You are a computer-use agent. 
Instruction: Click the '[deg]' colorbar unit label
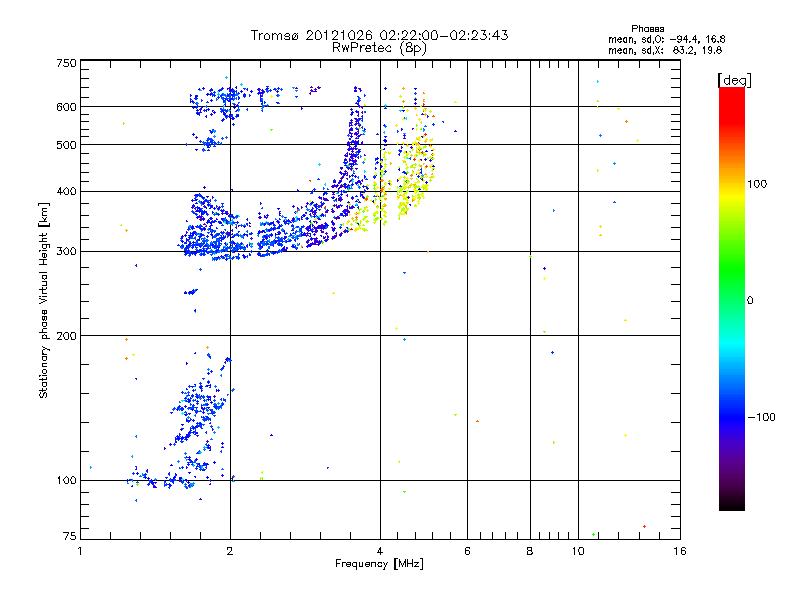(734, 80)
